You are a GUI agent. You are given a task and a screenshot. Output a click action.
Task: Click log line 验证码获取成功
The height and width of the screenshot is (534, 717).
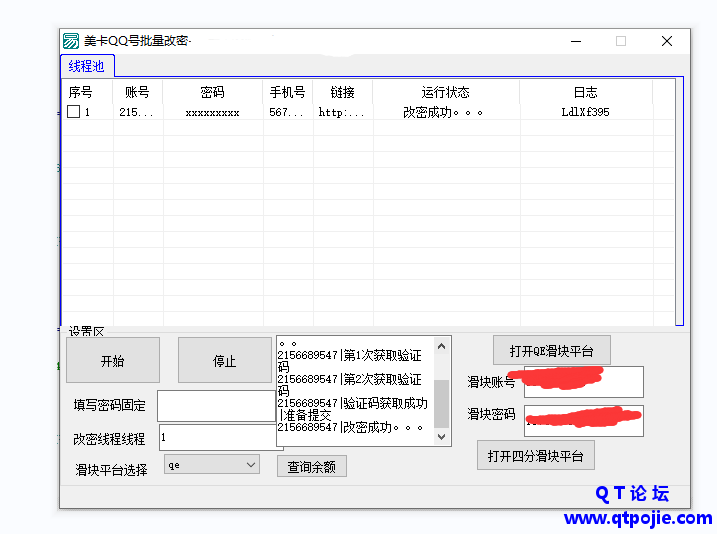[x=353, y=403]
